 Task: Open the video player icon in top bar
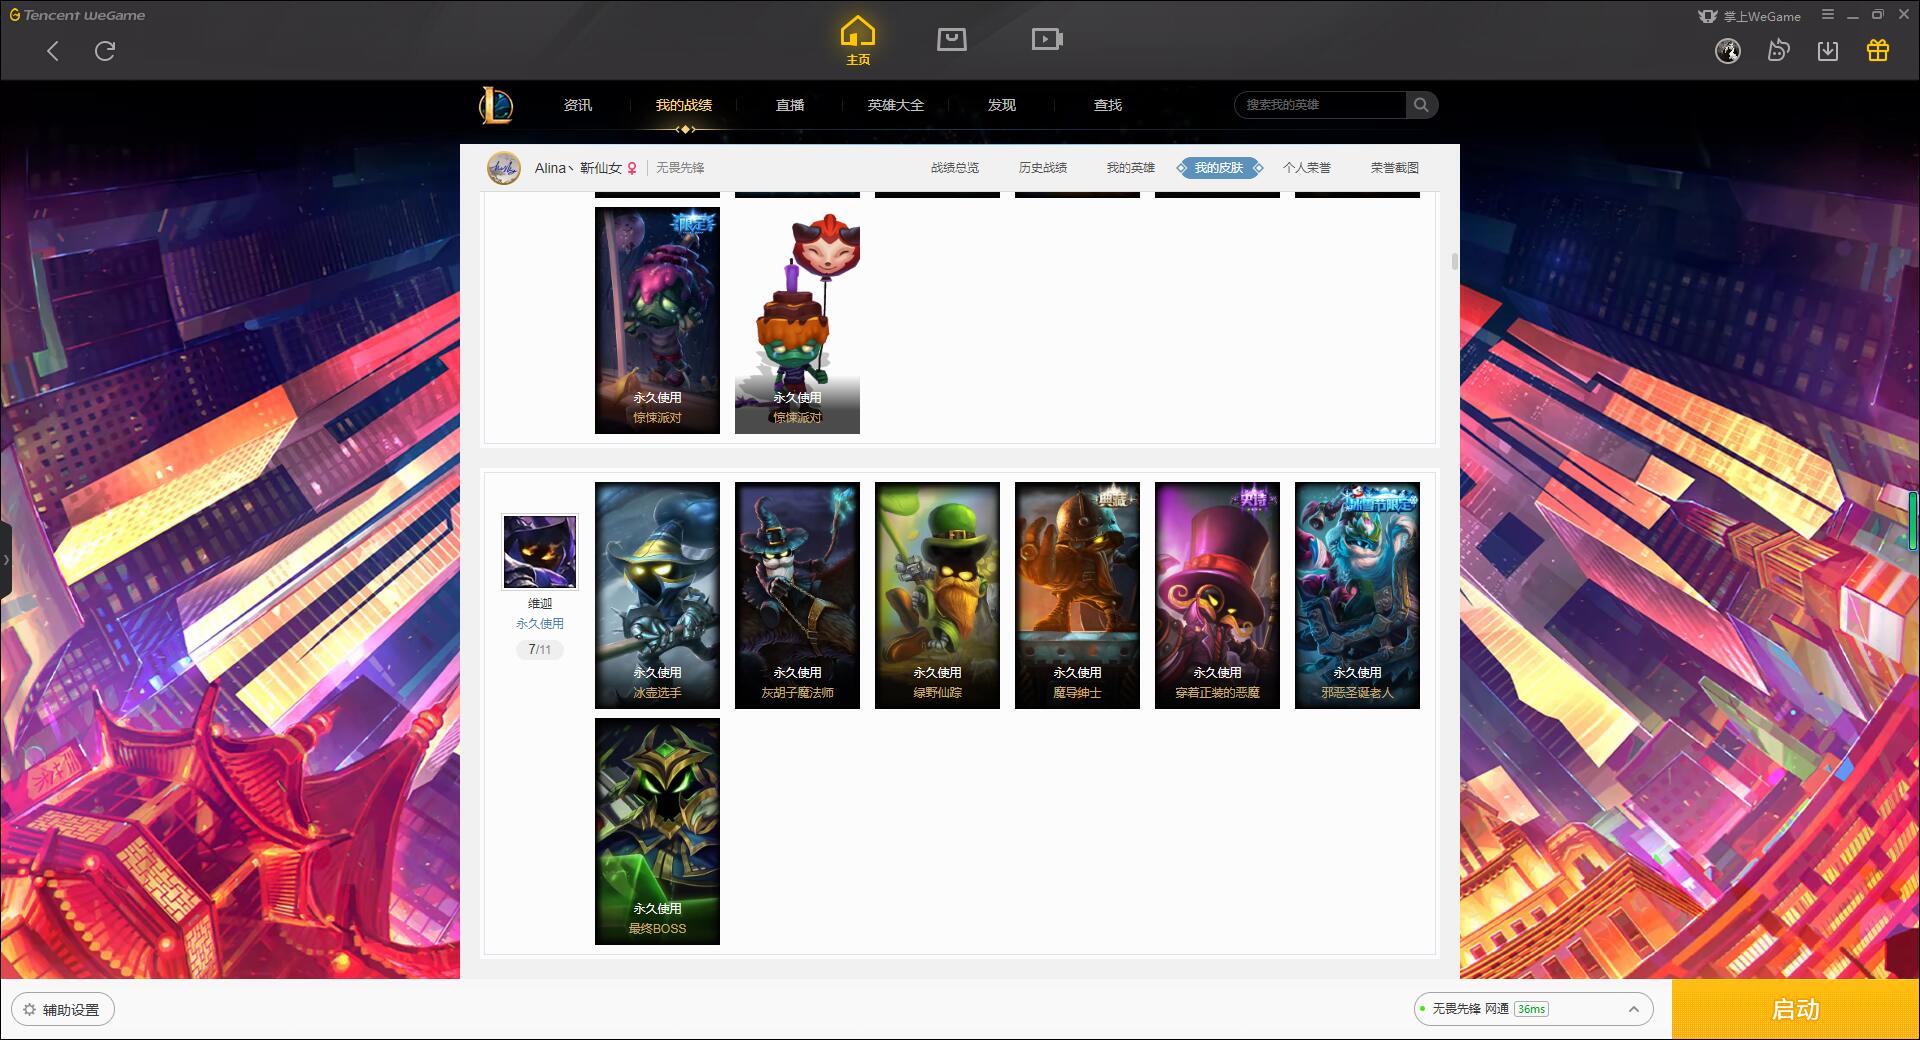click(x=1047, y=39)
